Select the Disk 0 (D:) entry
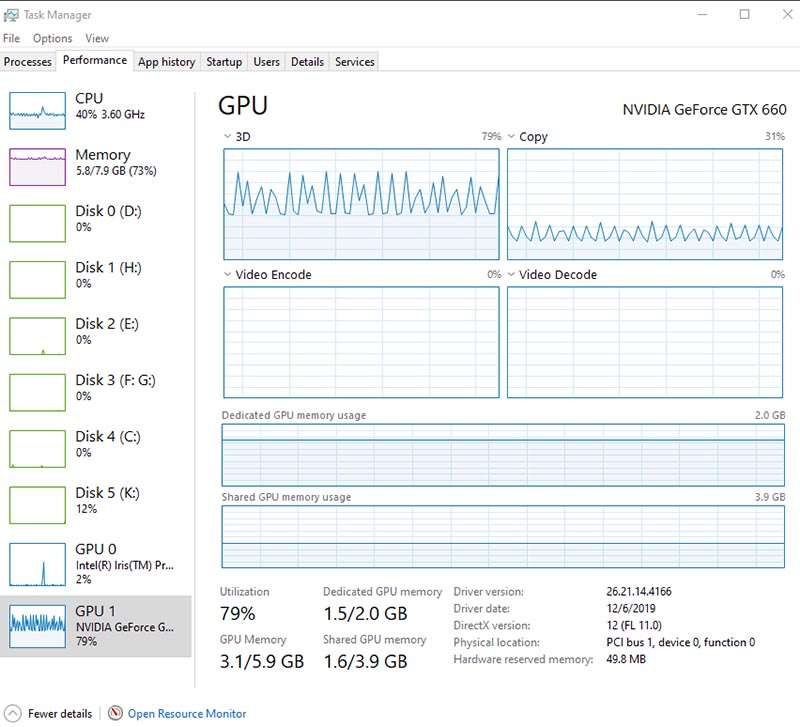 pos(96,223)
